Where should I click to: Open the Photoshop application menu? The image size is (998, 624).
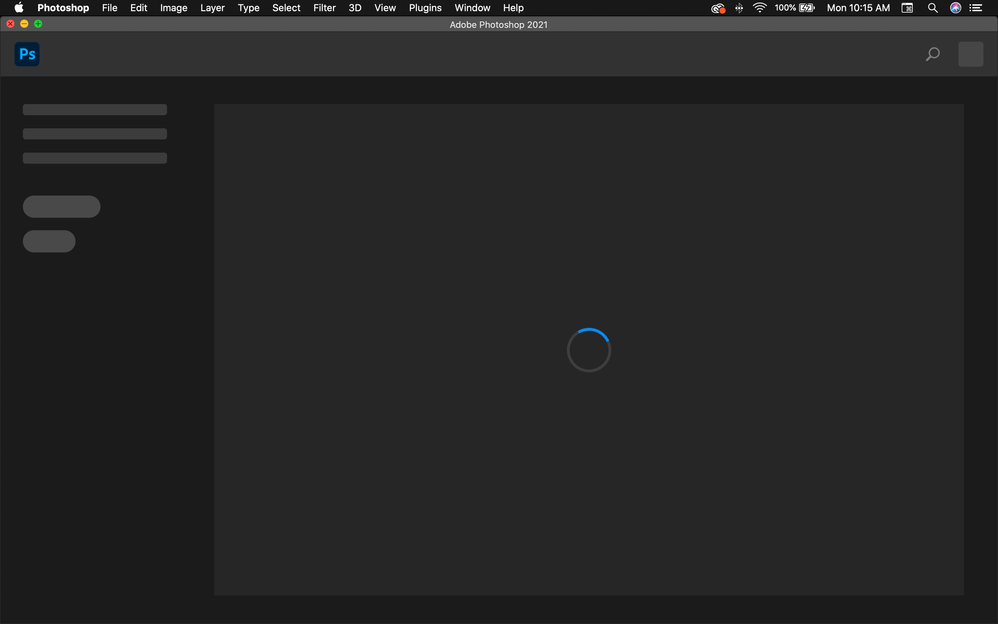tap(63, 8)
